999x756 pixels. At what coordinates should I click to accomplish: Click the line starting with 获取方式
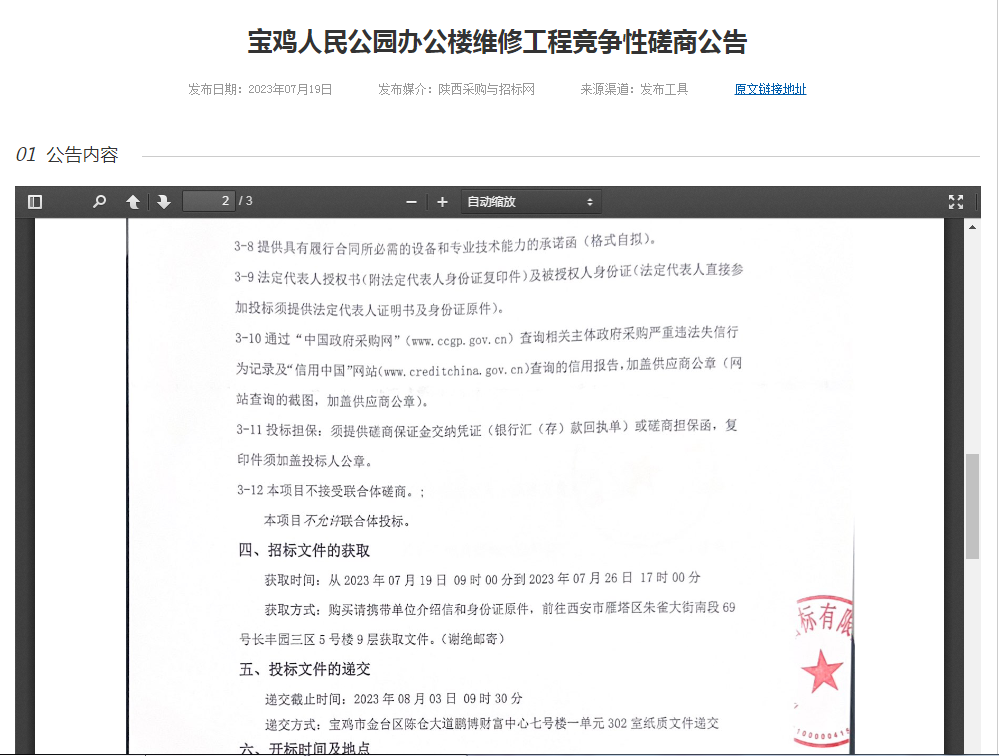pyautogui.click(x=500, y=609)
